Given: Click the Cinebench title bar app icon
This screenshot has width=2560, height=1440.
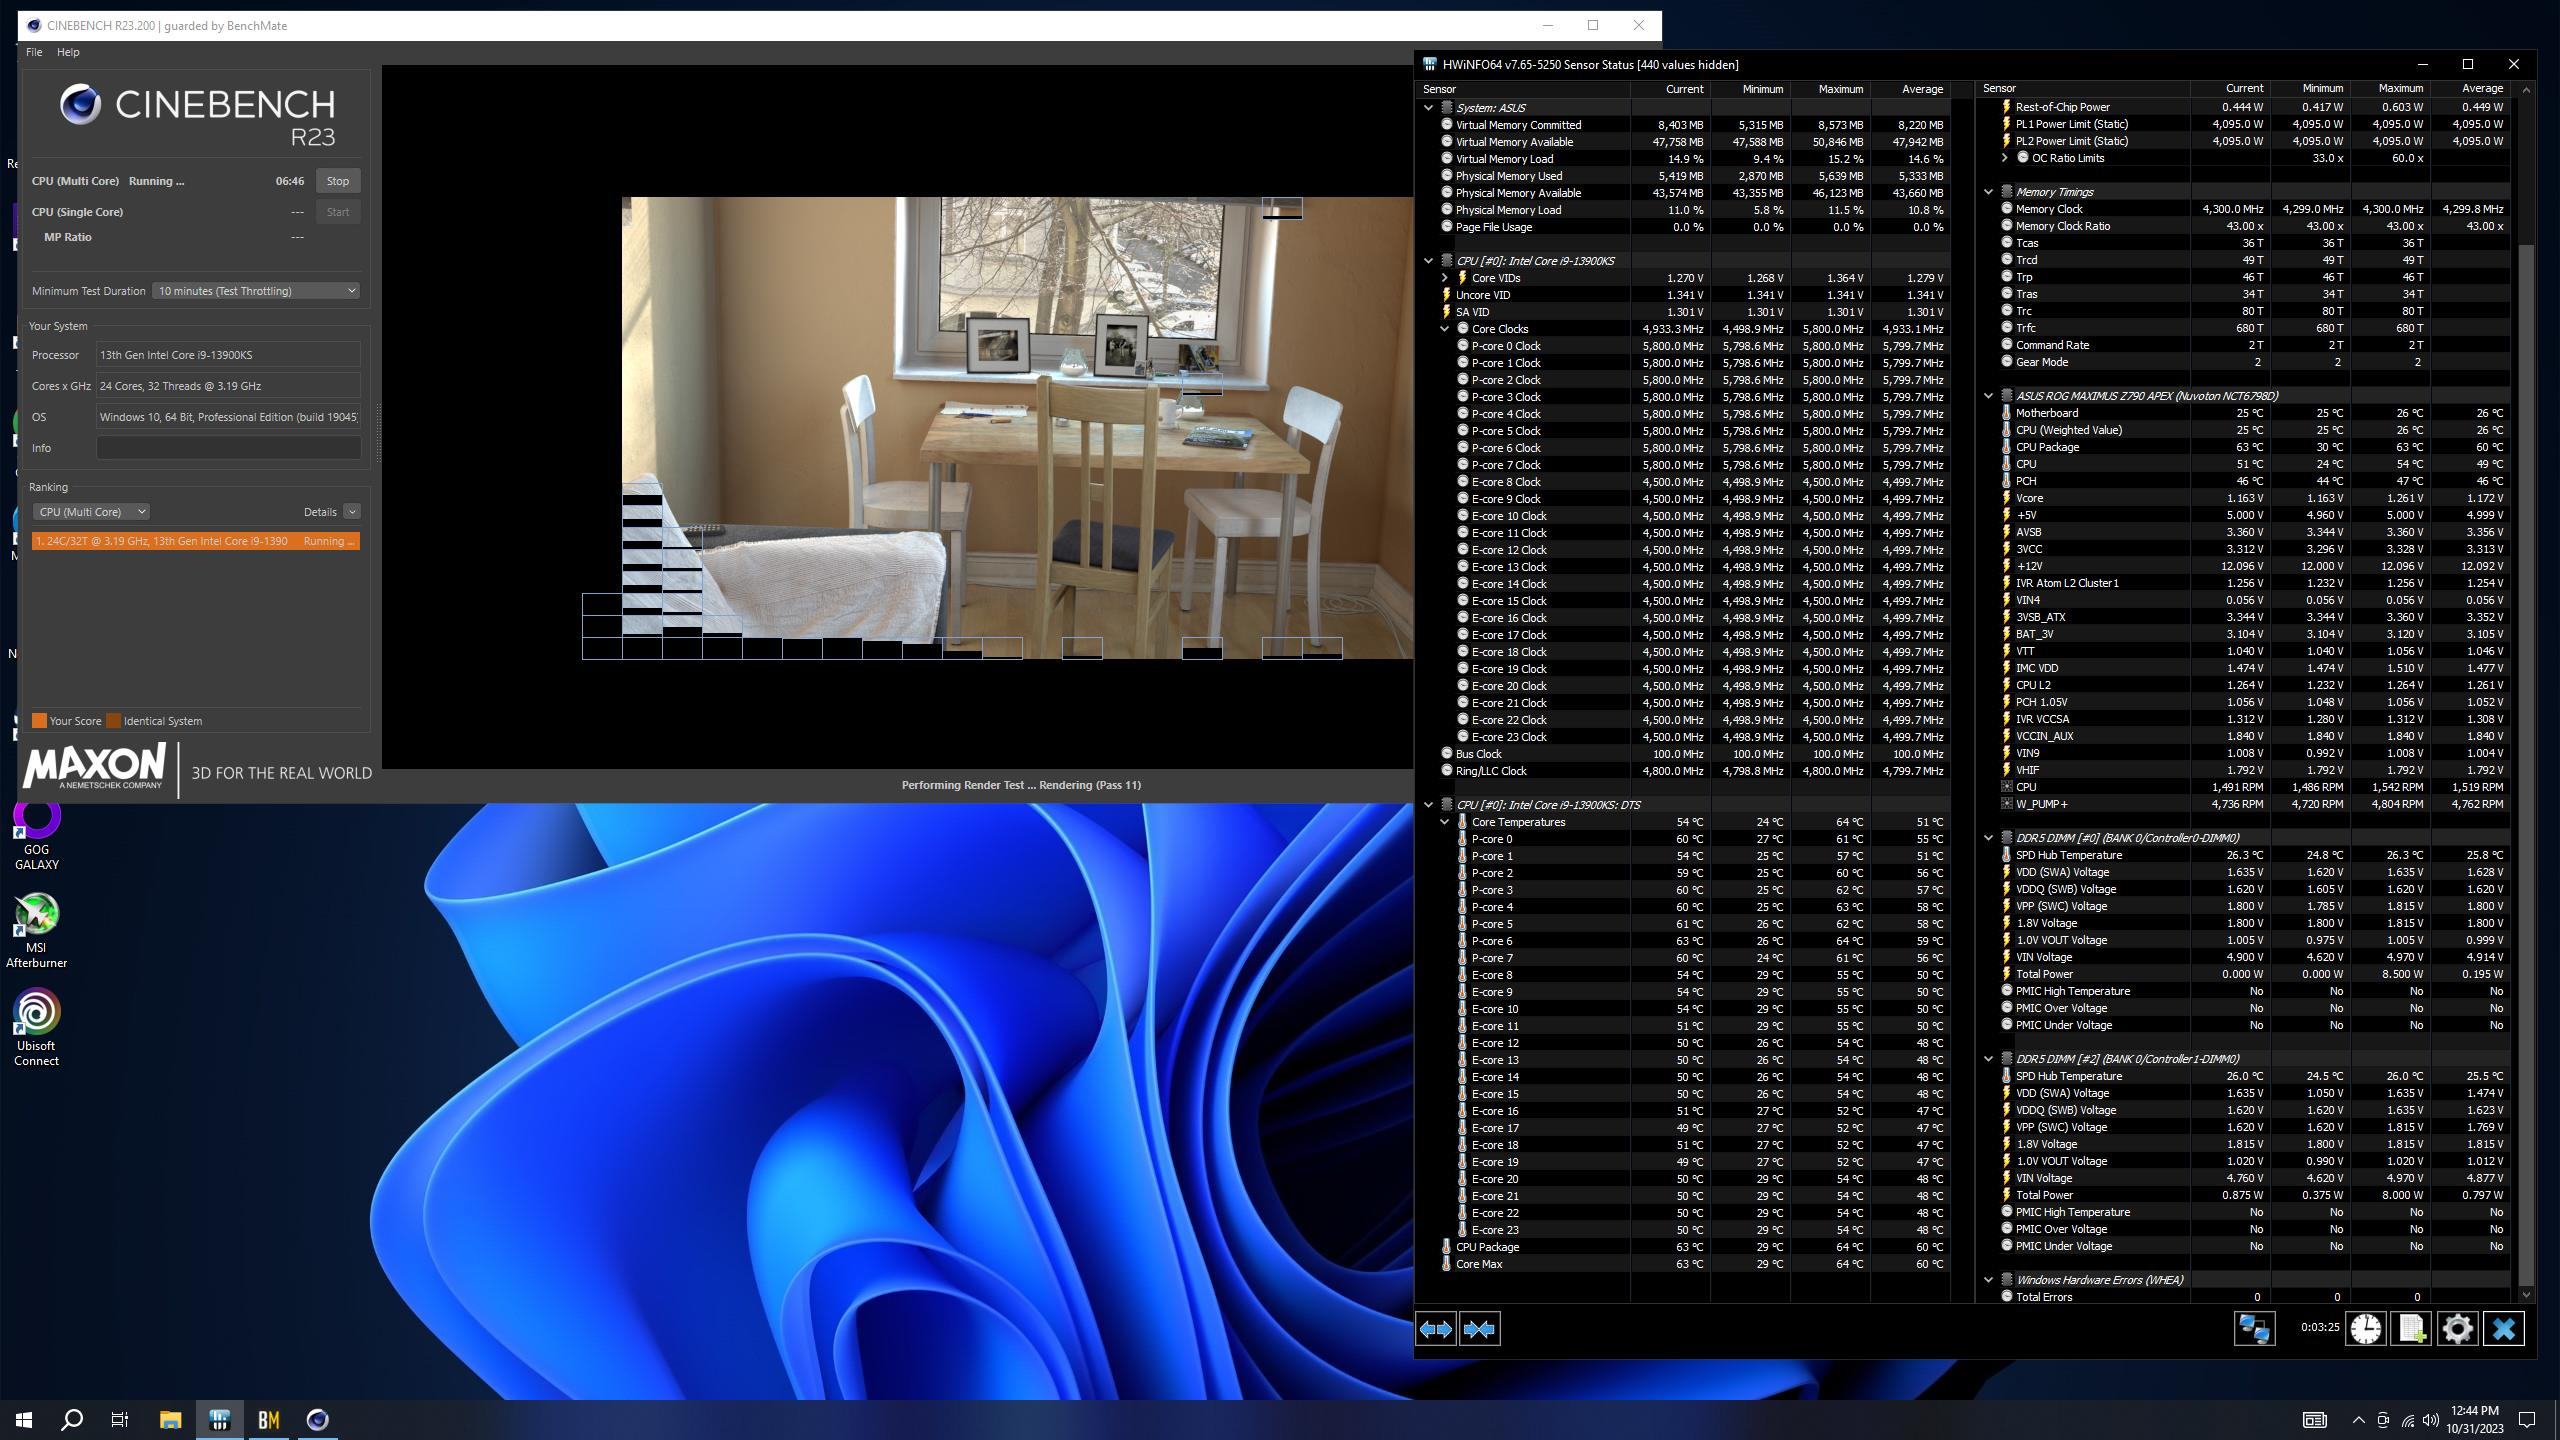Looking at the screenshot, I should click(x=34, y=25).
